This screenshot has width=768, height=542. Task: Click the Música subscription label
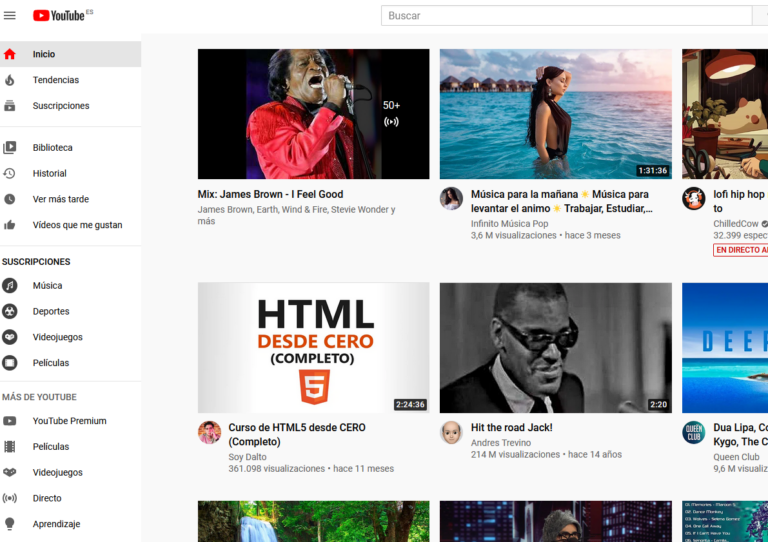[x=48, y=285]
